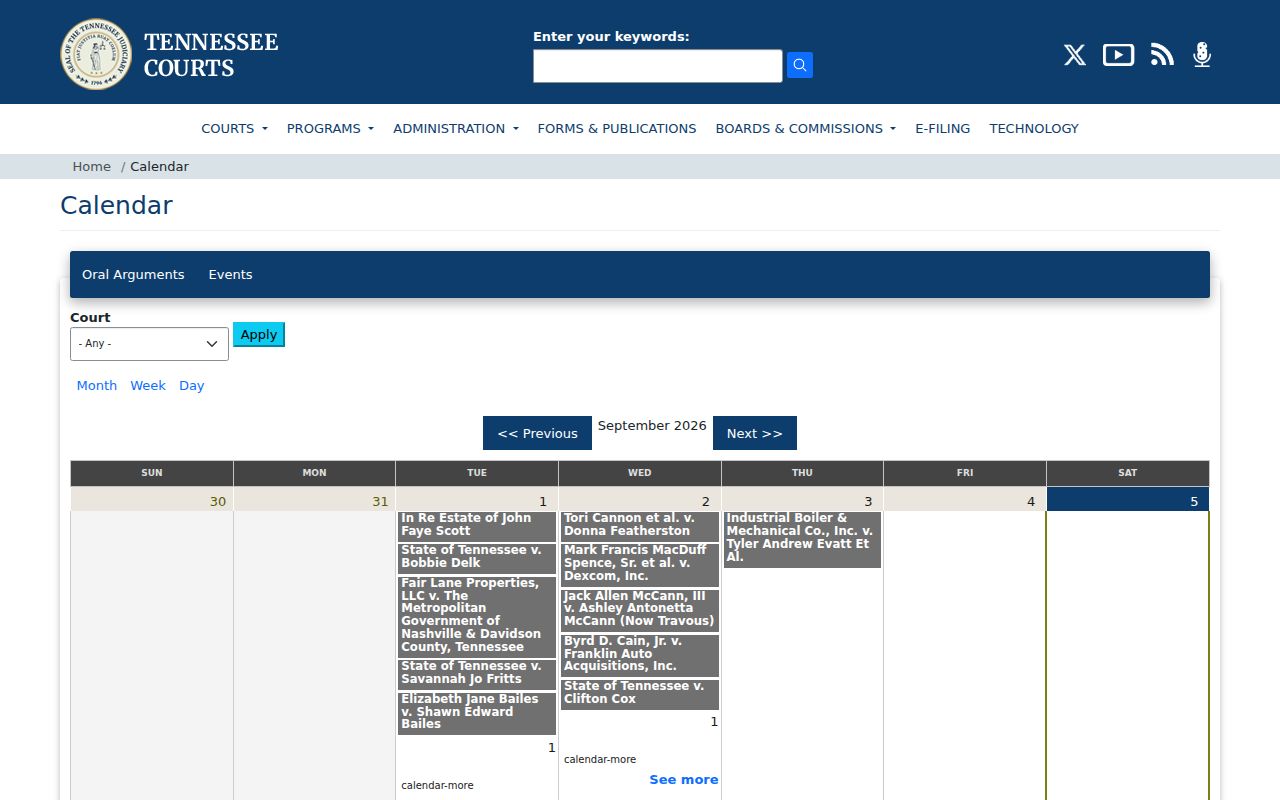Go to the previous month
Screen dimensions: 1280x800
coord(537,433)
